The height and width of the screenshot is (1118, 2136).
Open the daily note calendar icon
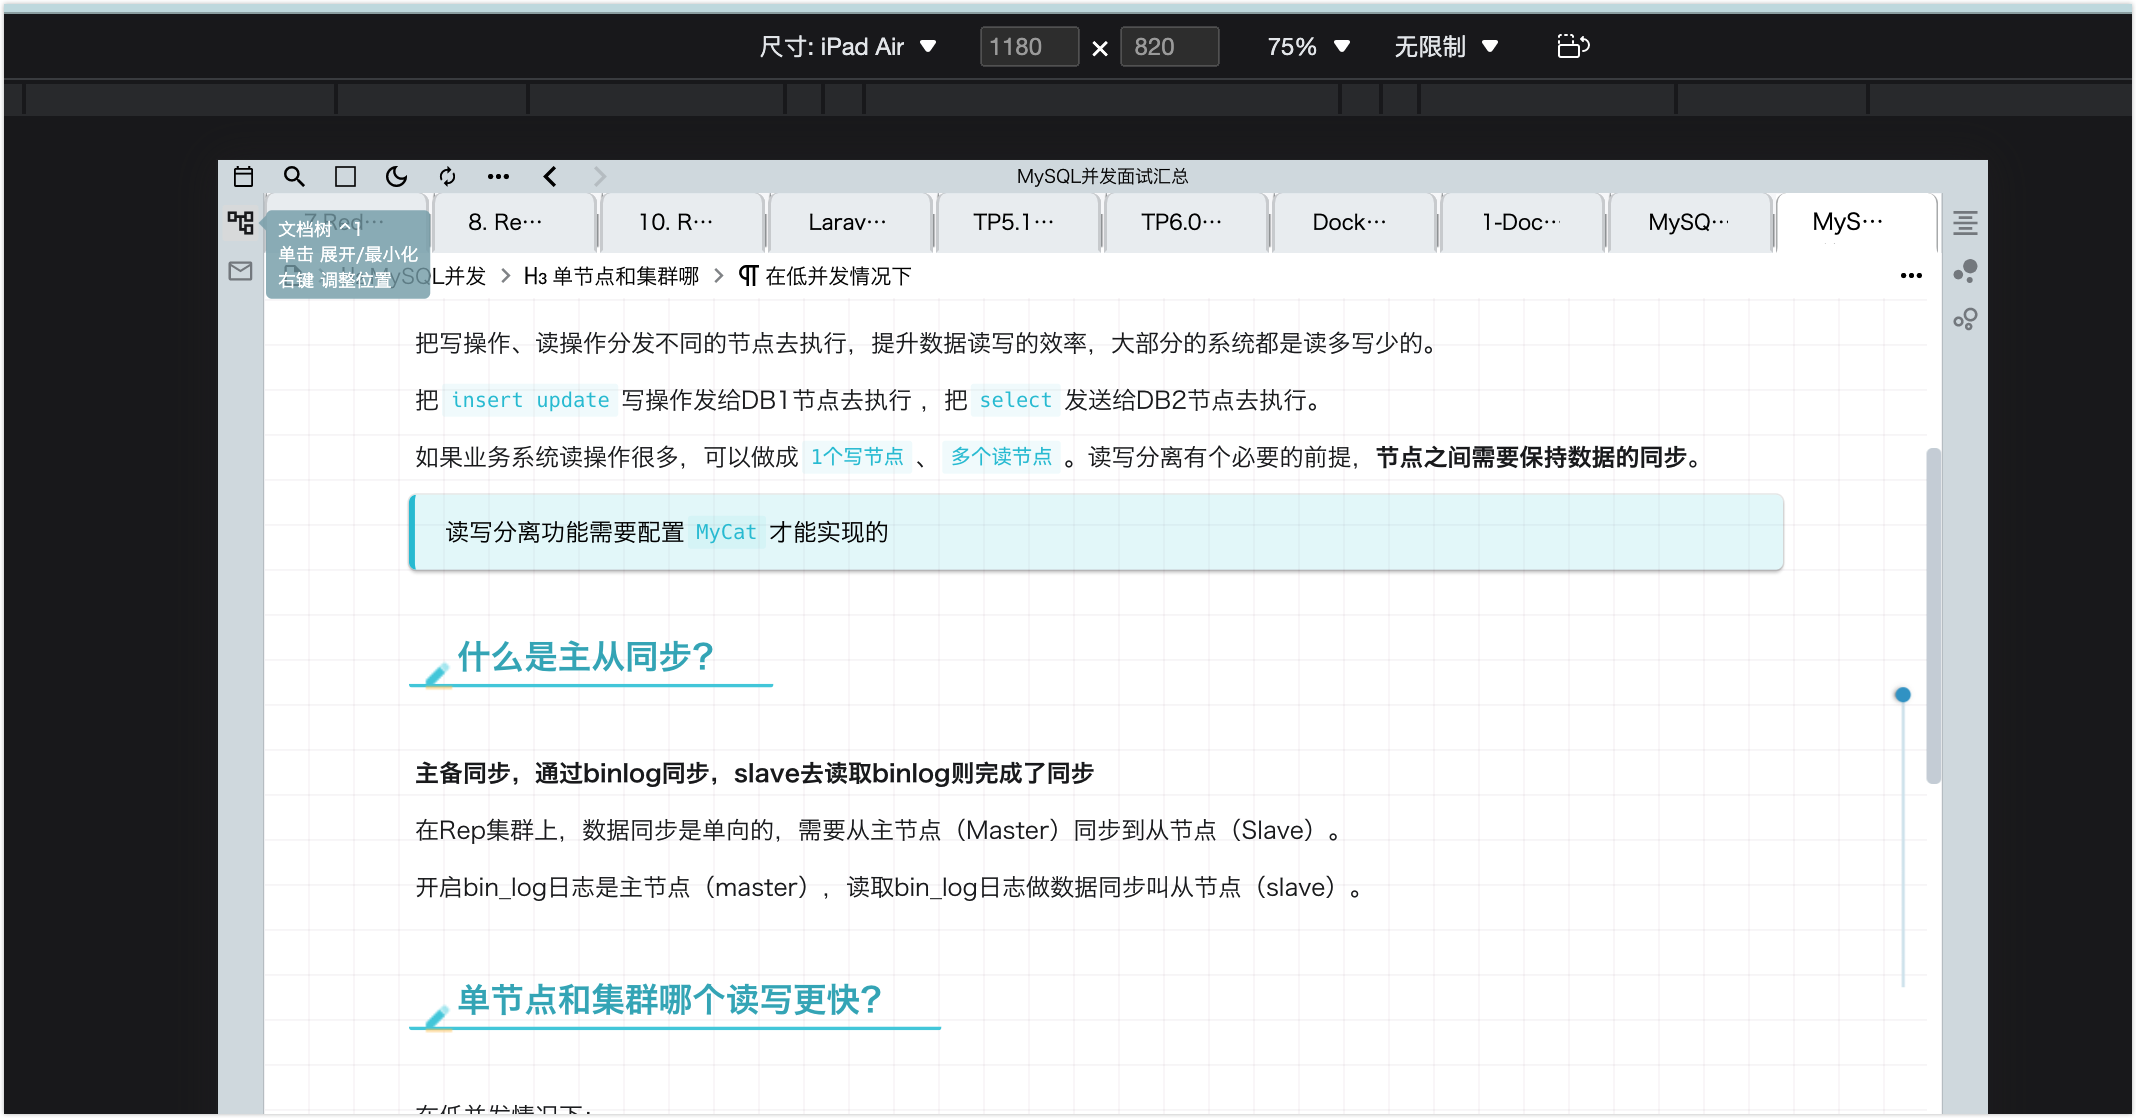(243, 177)
